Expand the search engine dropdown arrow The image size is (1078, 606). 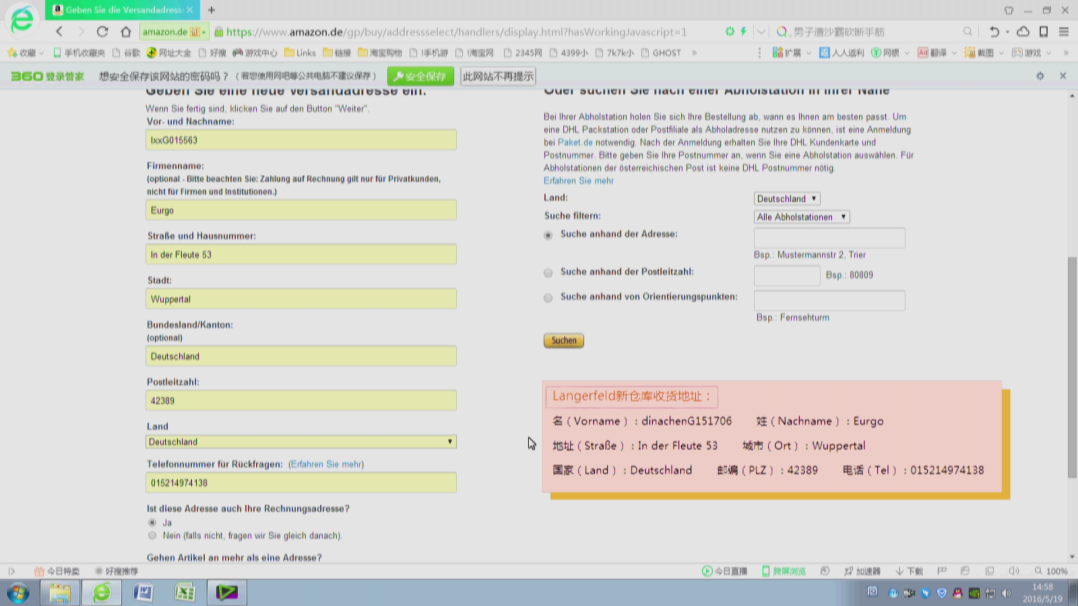coord(760,32)
